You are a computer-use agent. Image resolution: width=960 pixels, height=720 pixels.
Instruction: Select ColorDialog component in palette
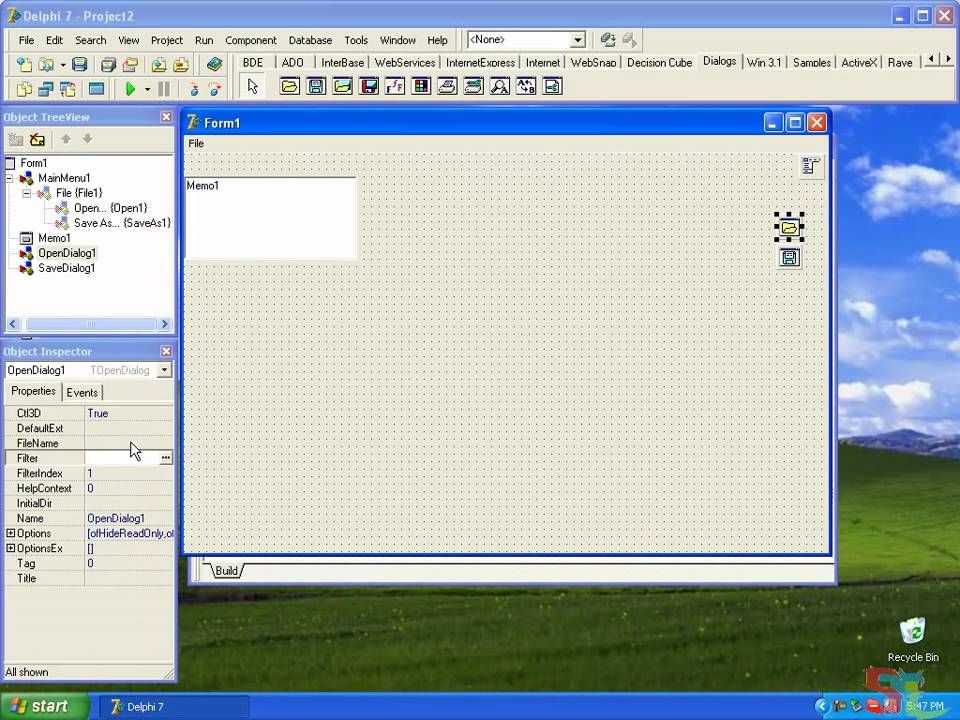421,86
